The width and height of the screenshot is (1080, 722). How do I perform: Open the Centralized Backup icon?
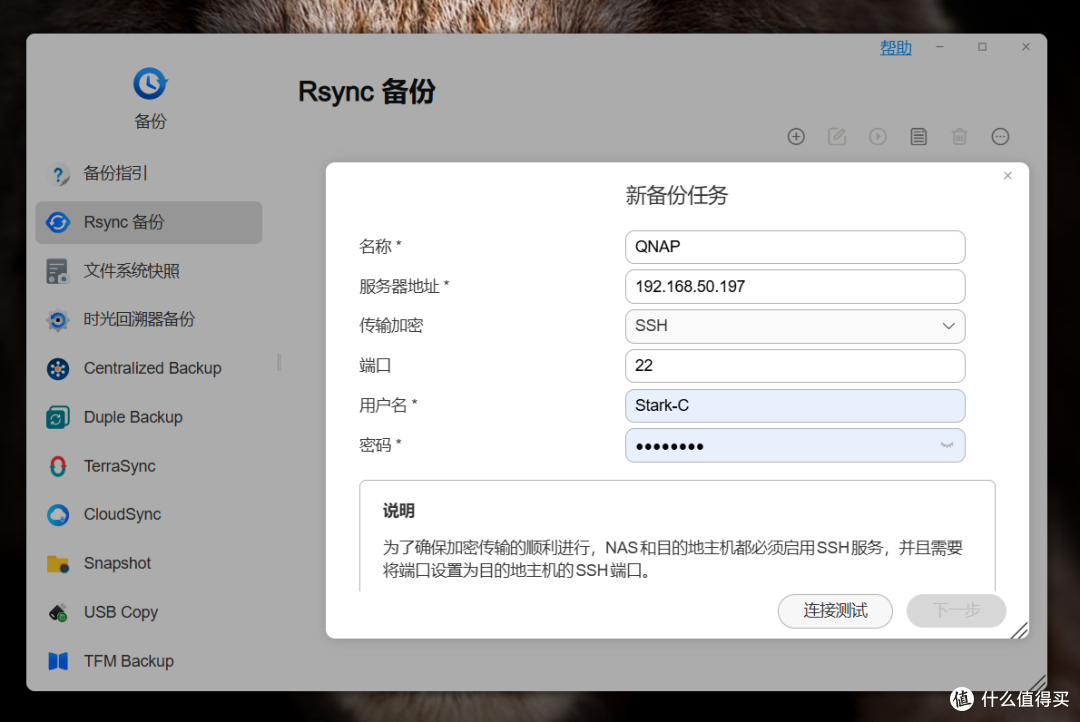coord(58,369)
